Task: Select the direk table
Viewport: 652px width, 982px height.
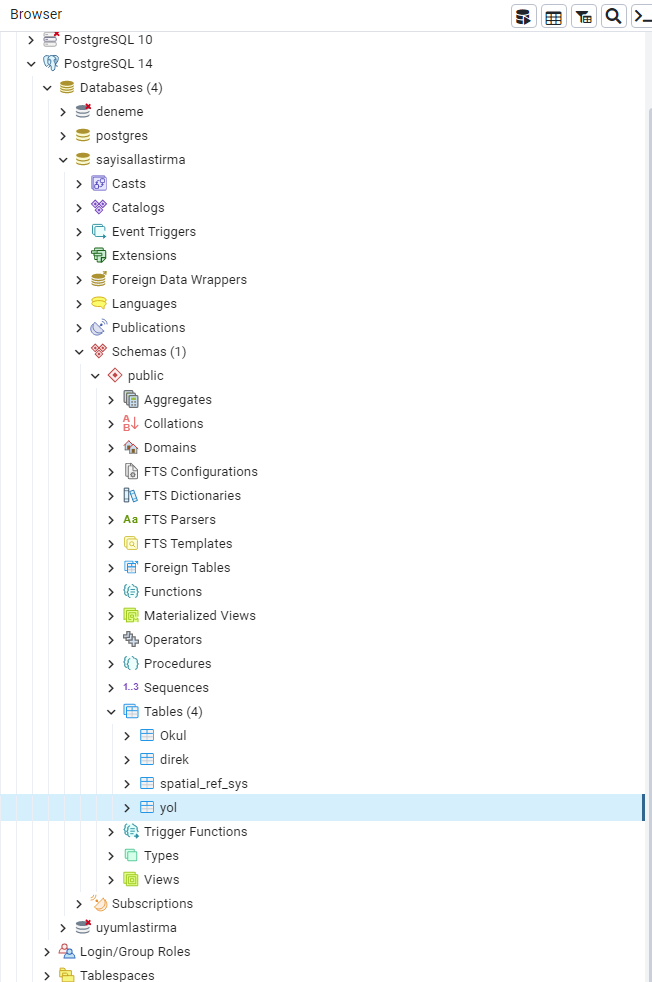Action: (x=174, y=760)
